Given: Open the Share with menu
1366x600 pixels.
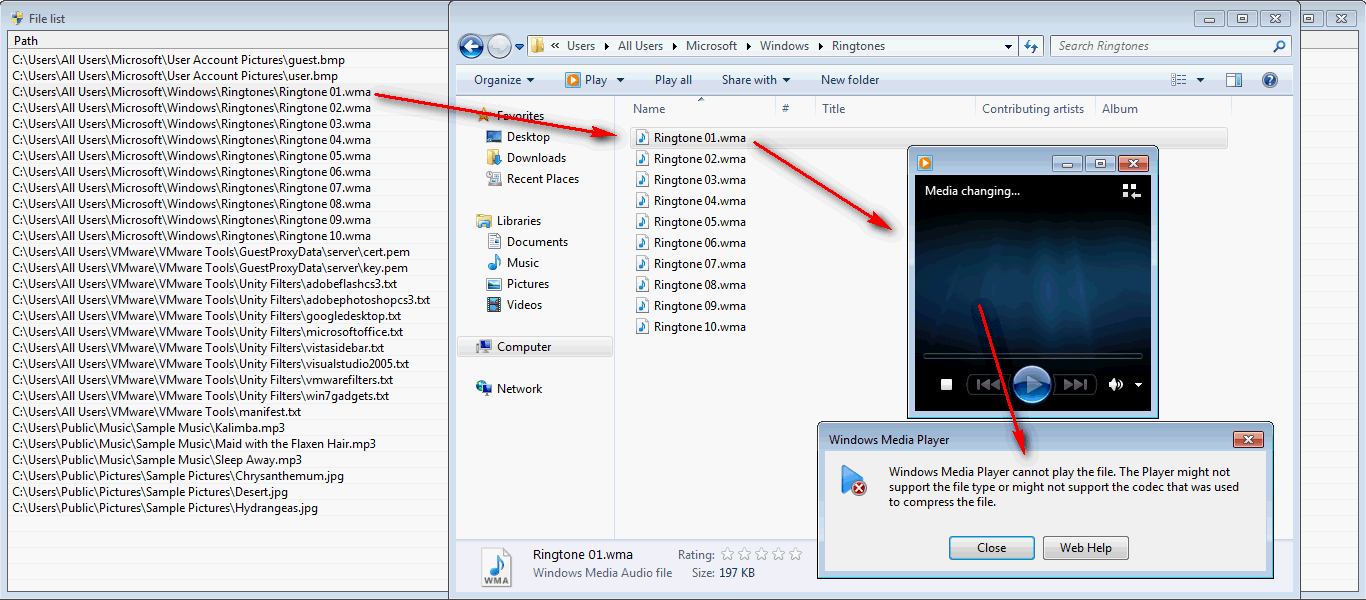Looking at the screenshot, I should [755, 80].
